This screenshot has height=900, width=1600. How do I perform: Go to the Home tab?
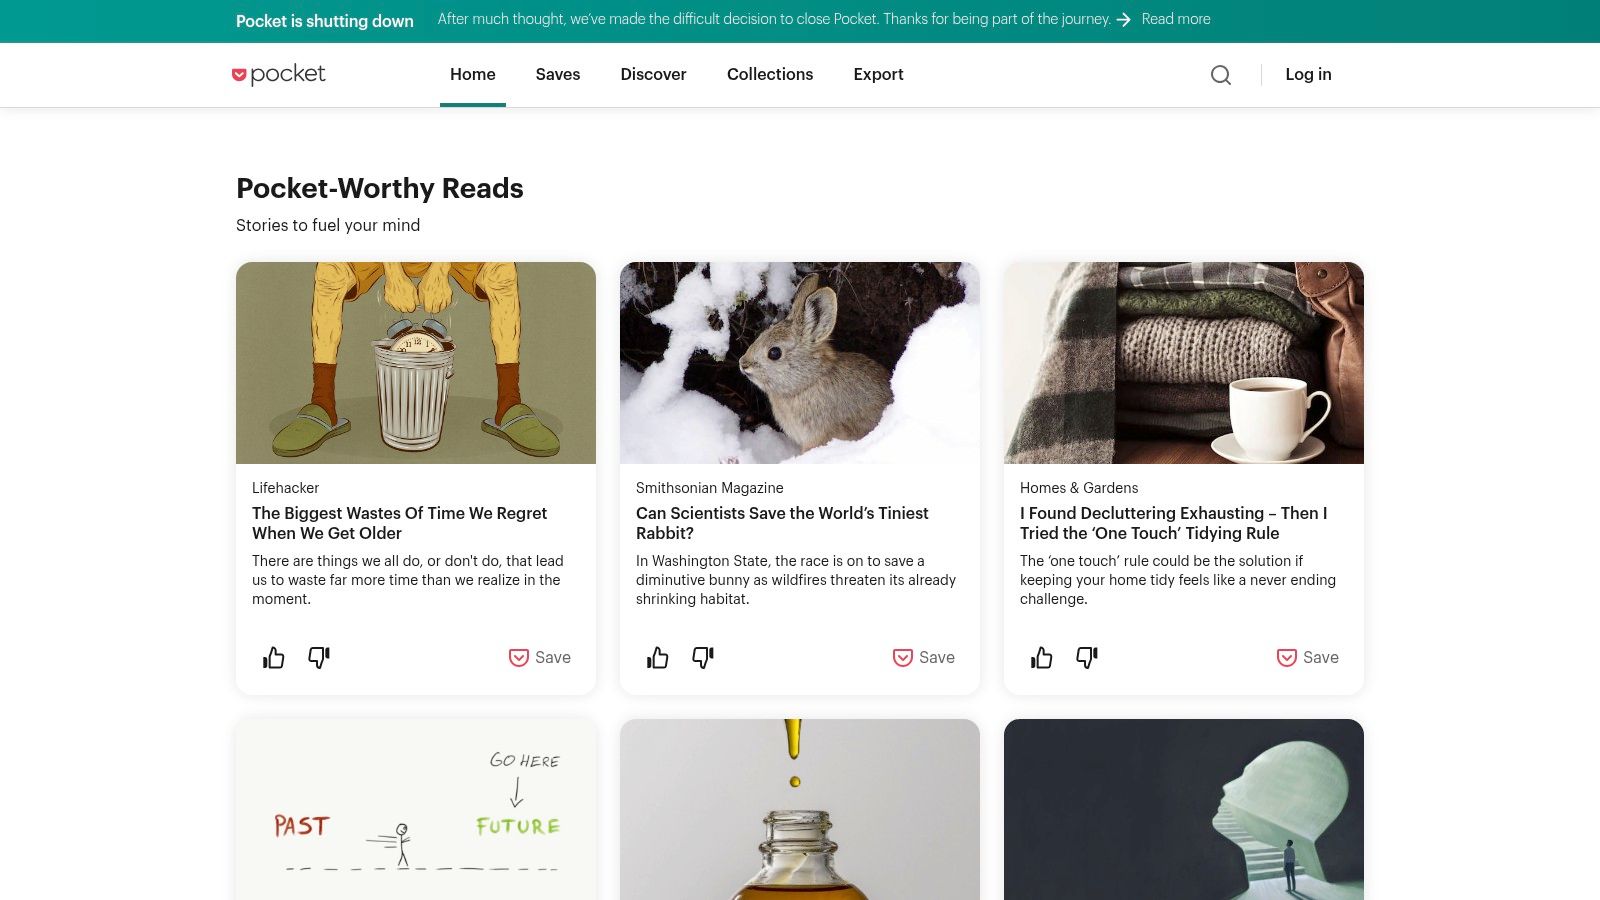473,74
